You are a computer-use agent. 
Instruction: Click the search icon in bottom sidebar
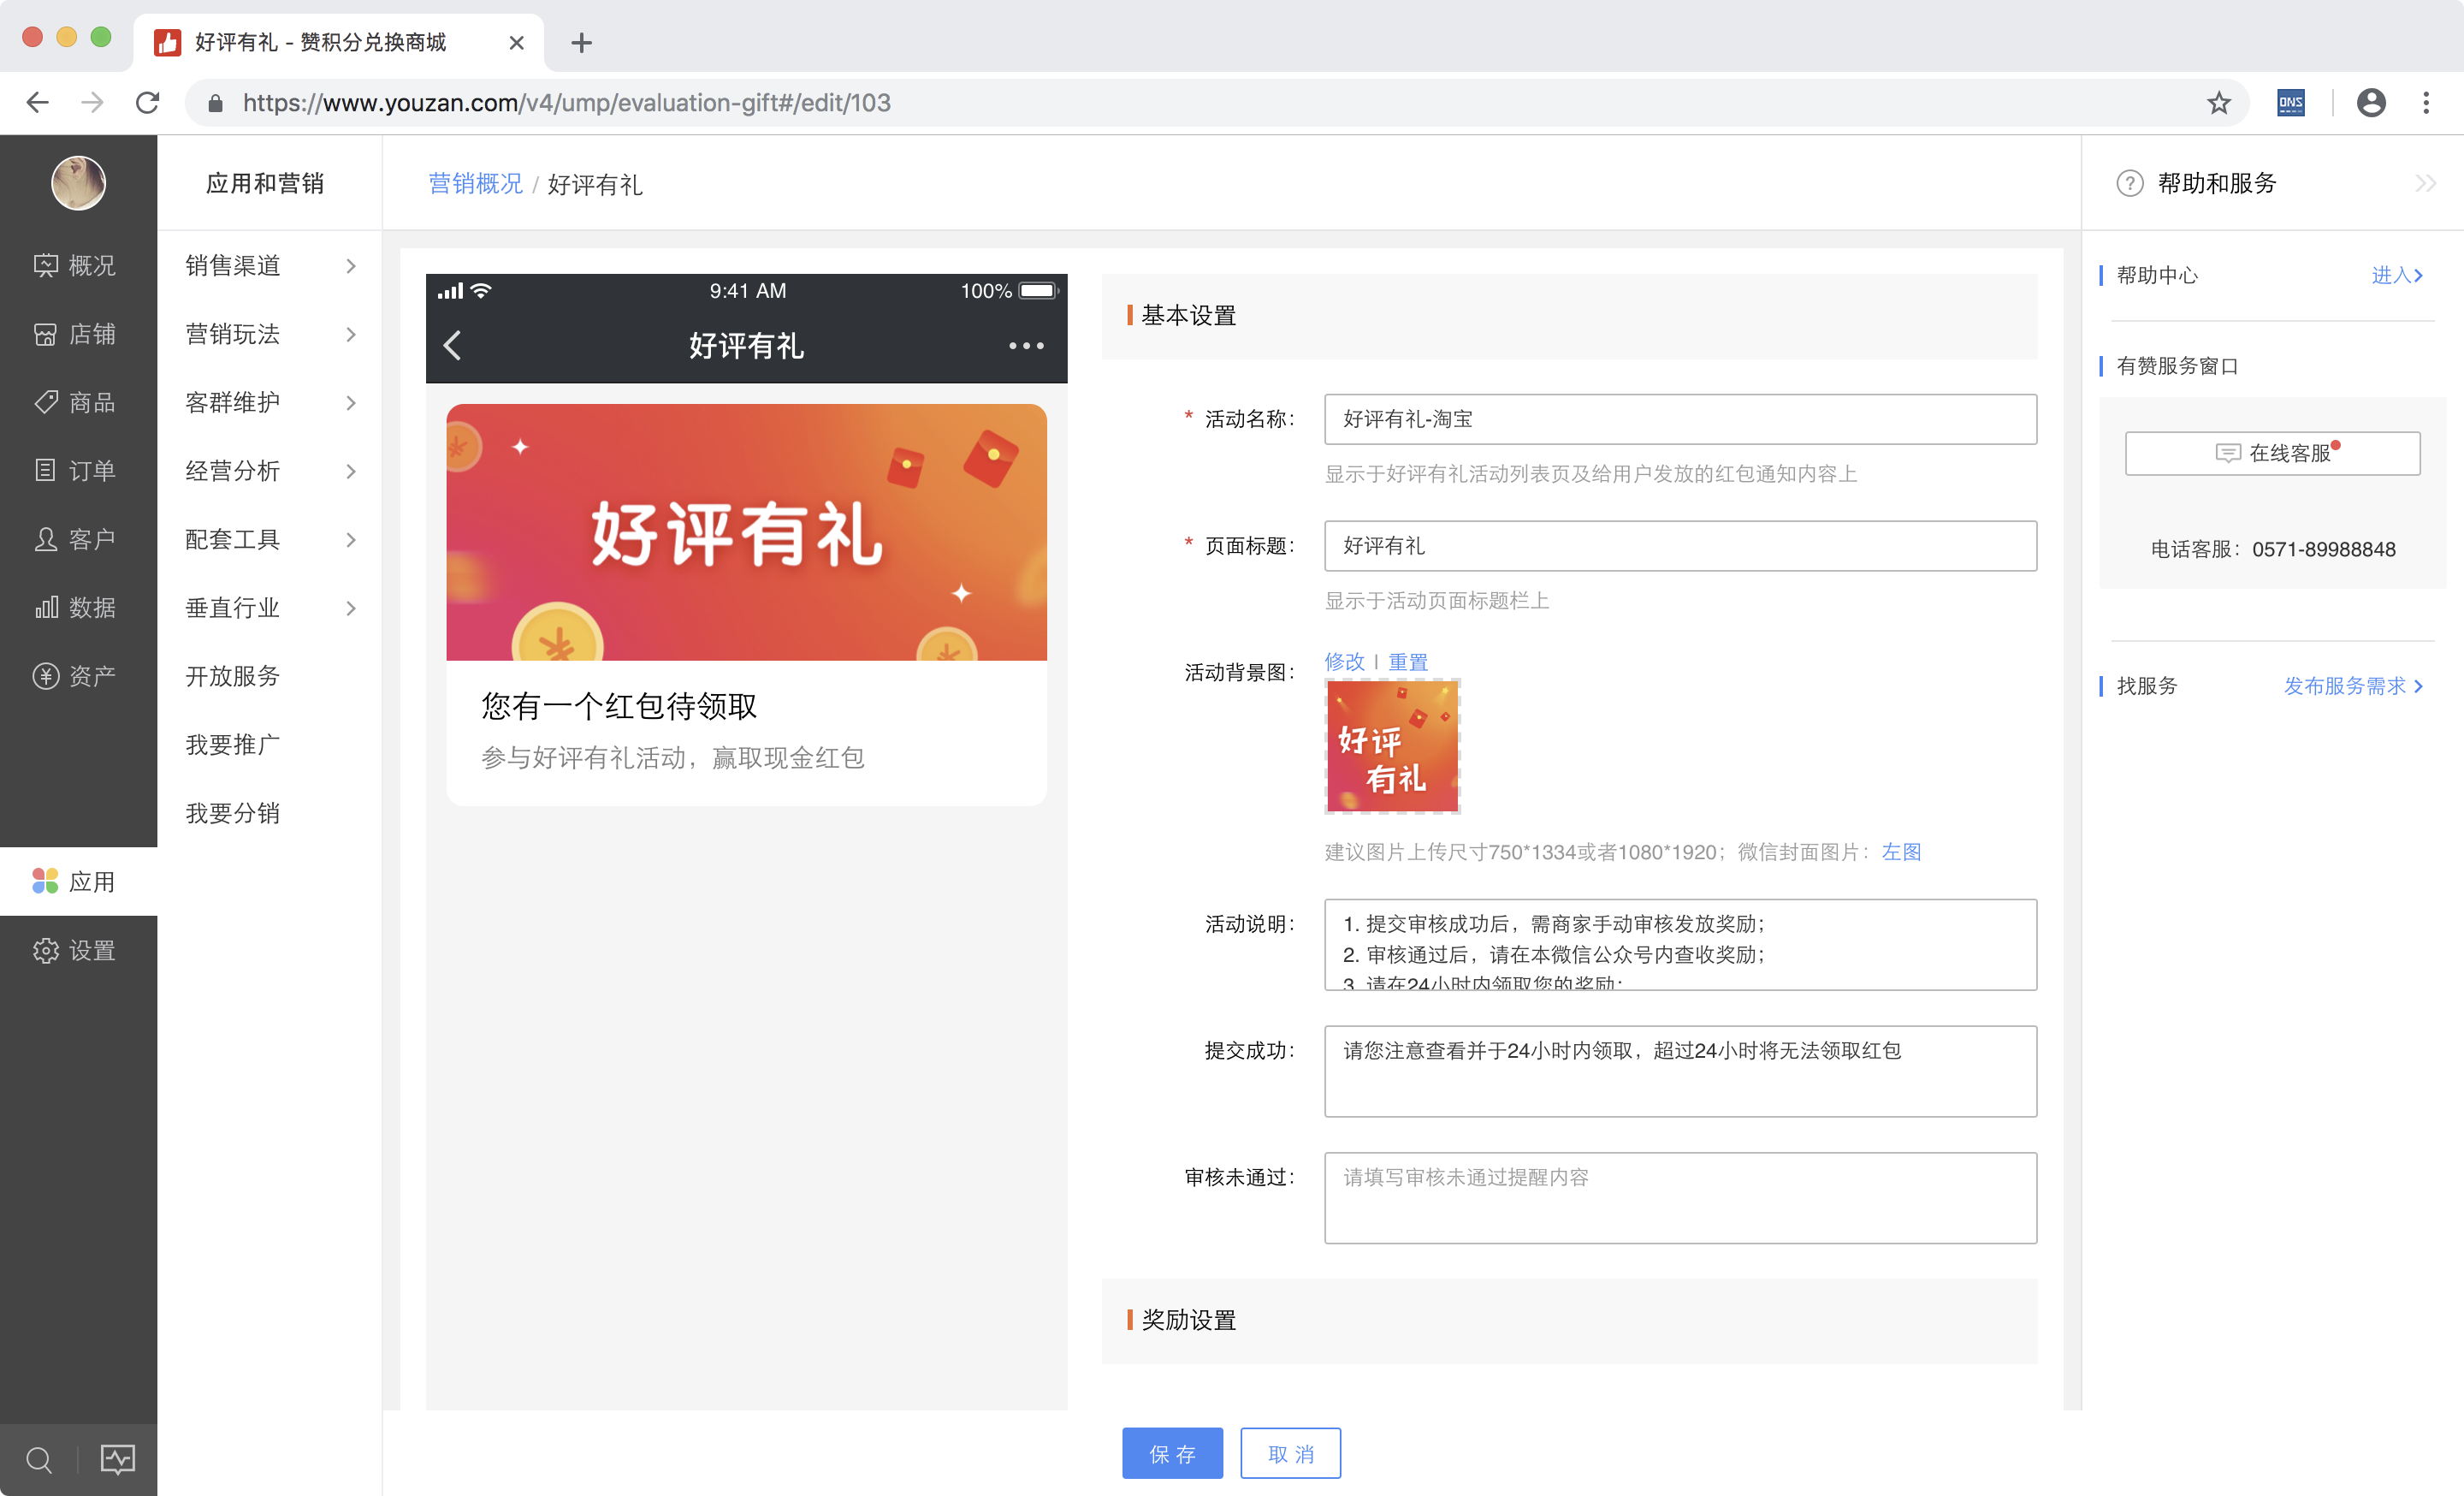pyautogui.click(x=39, y=1460)
